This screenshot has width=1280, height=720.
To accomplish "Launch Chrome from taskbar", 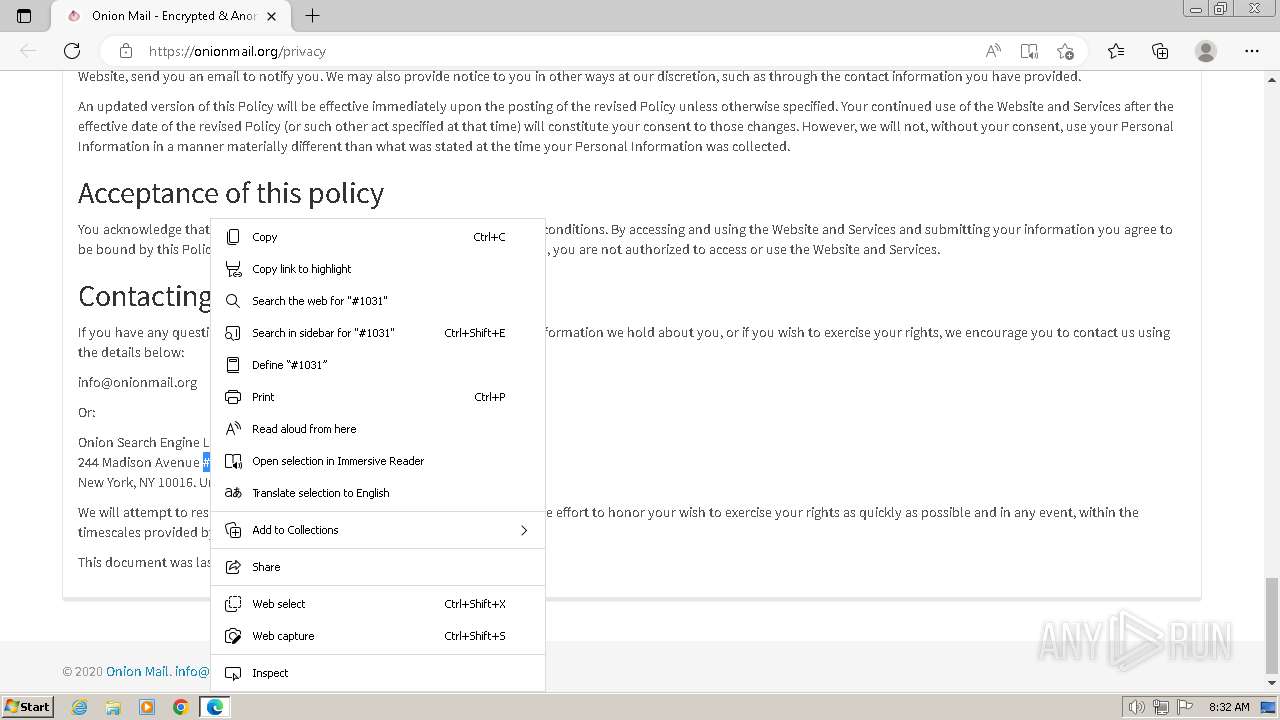I will [180, 707].
